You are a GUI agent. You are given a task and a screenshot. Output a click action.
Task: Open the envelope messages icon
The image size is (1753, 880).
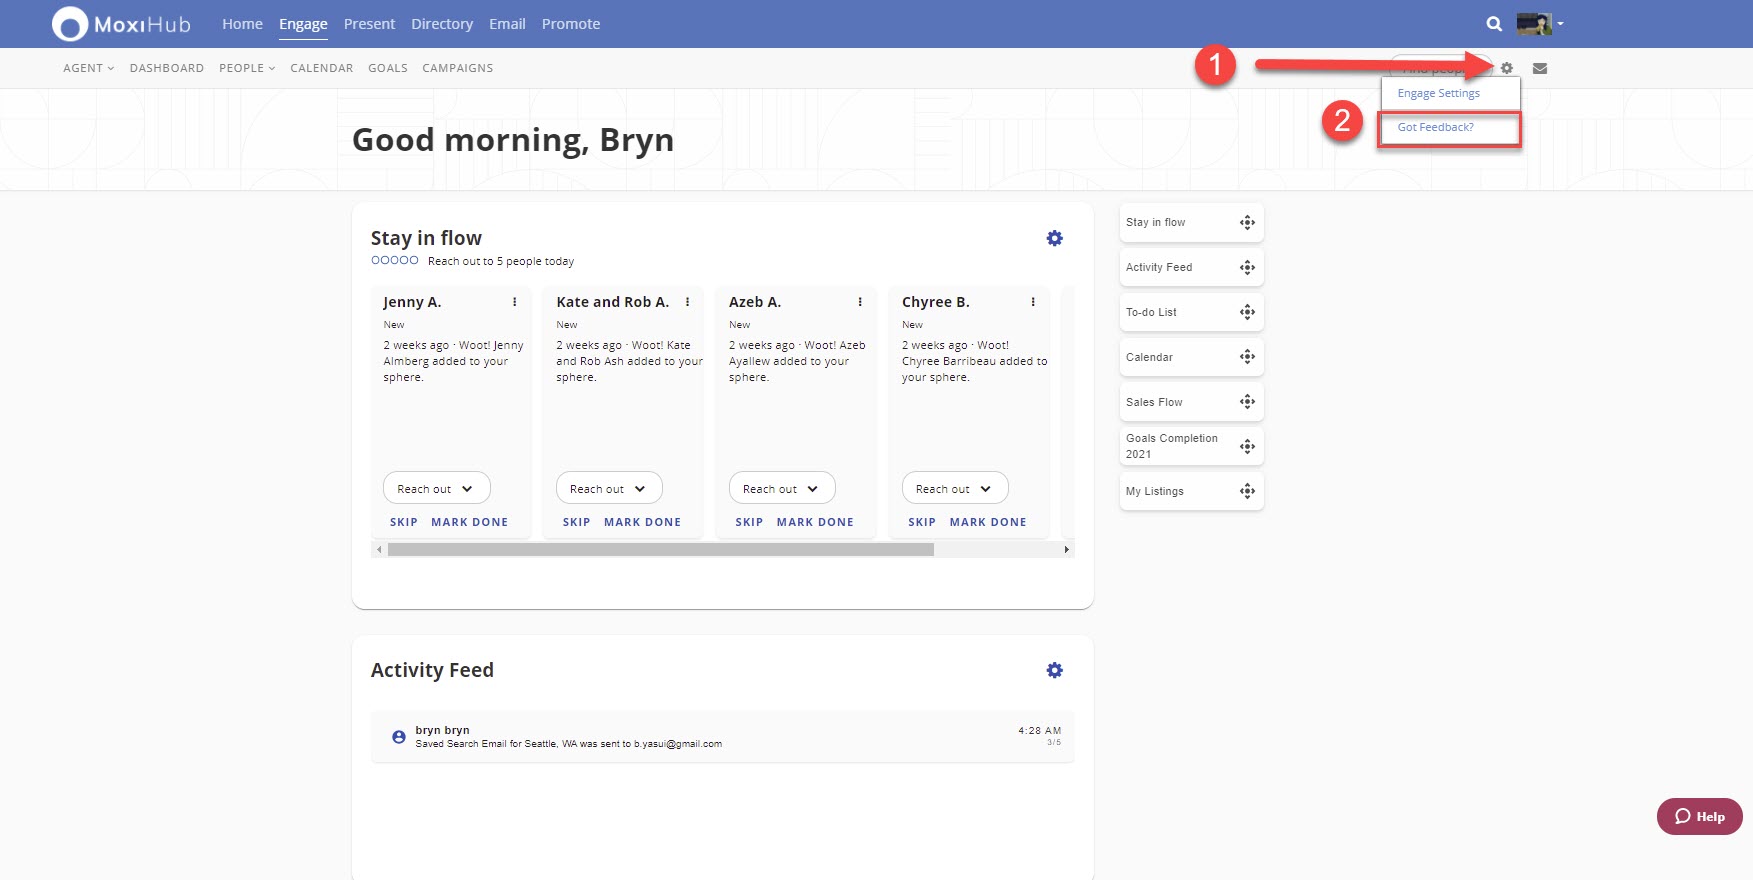(1540, 68)
